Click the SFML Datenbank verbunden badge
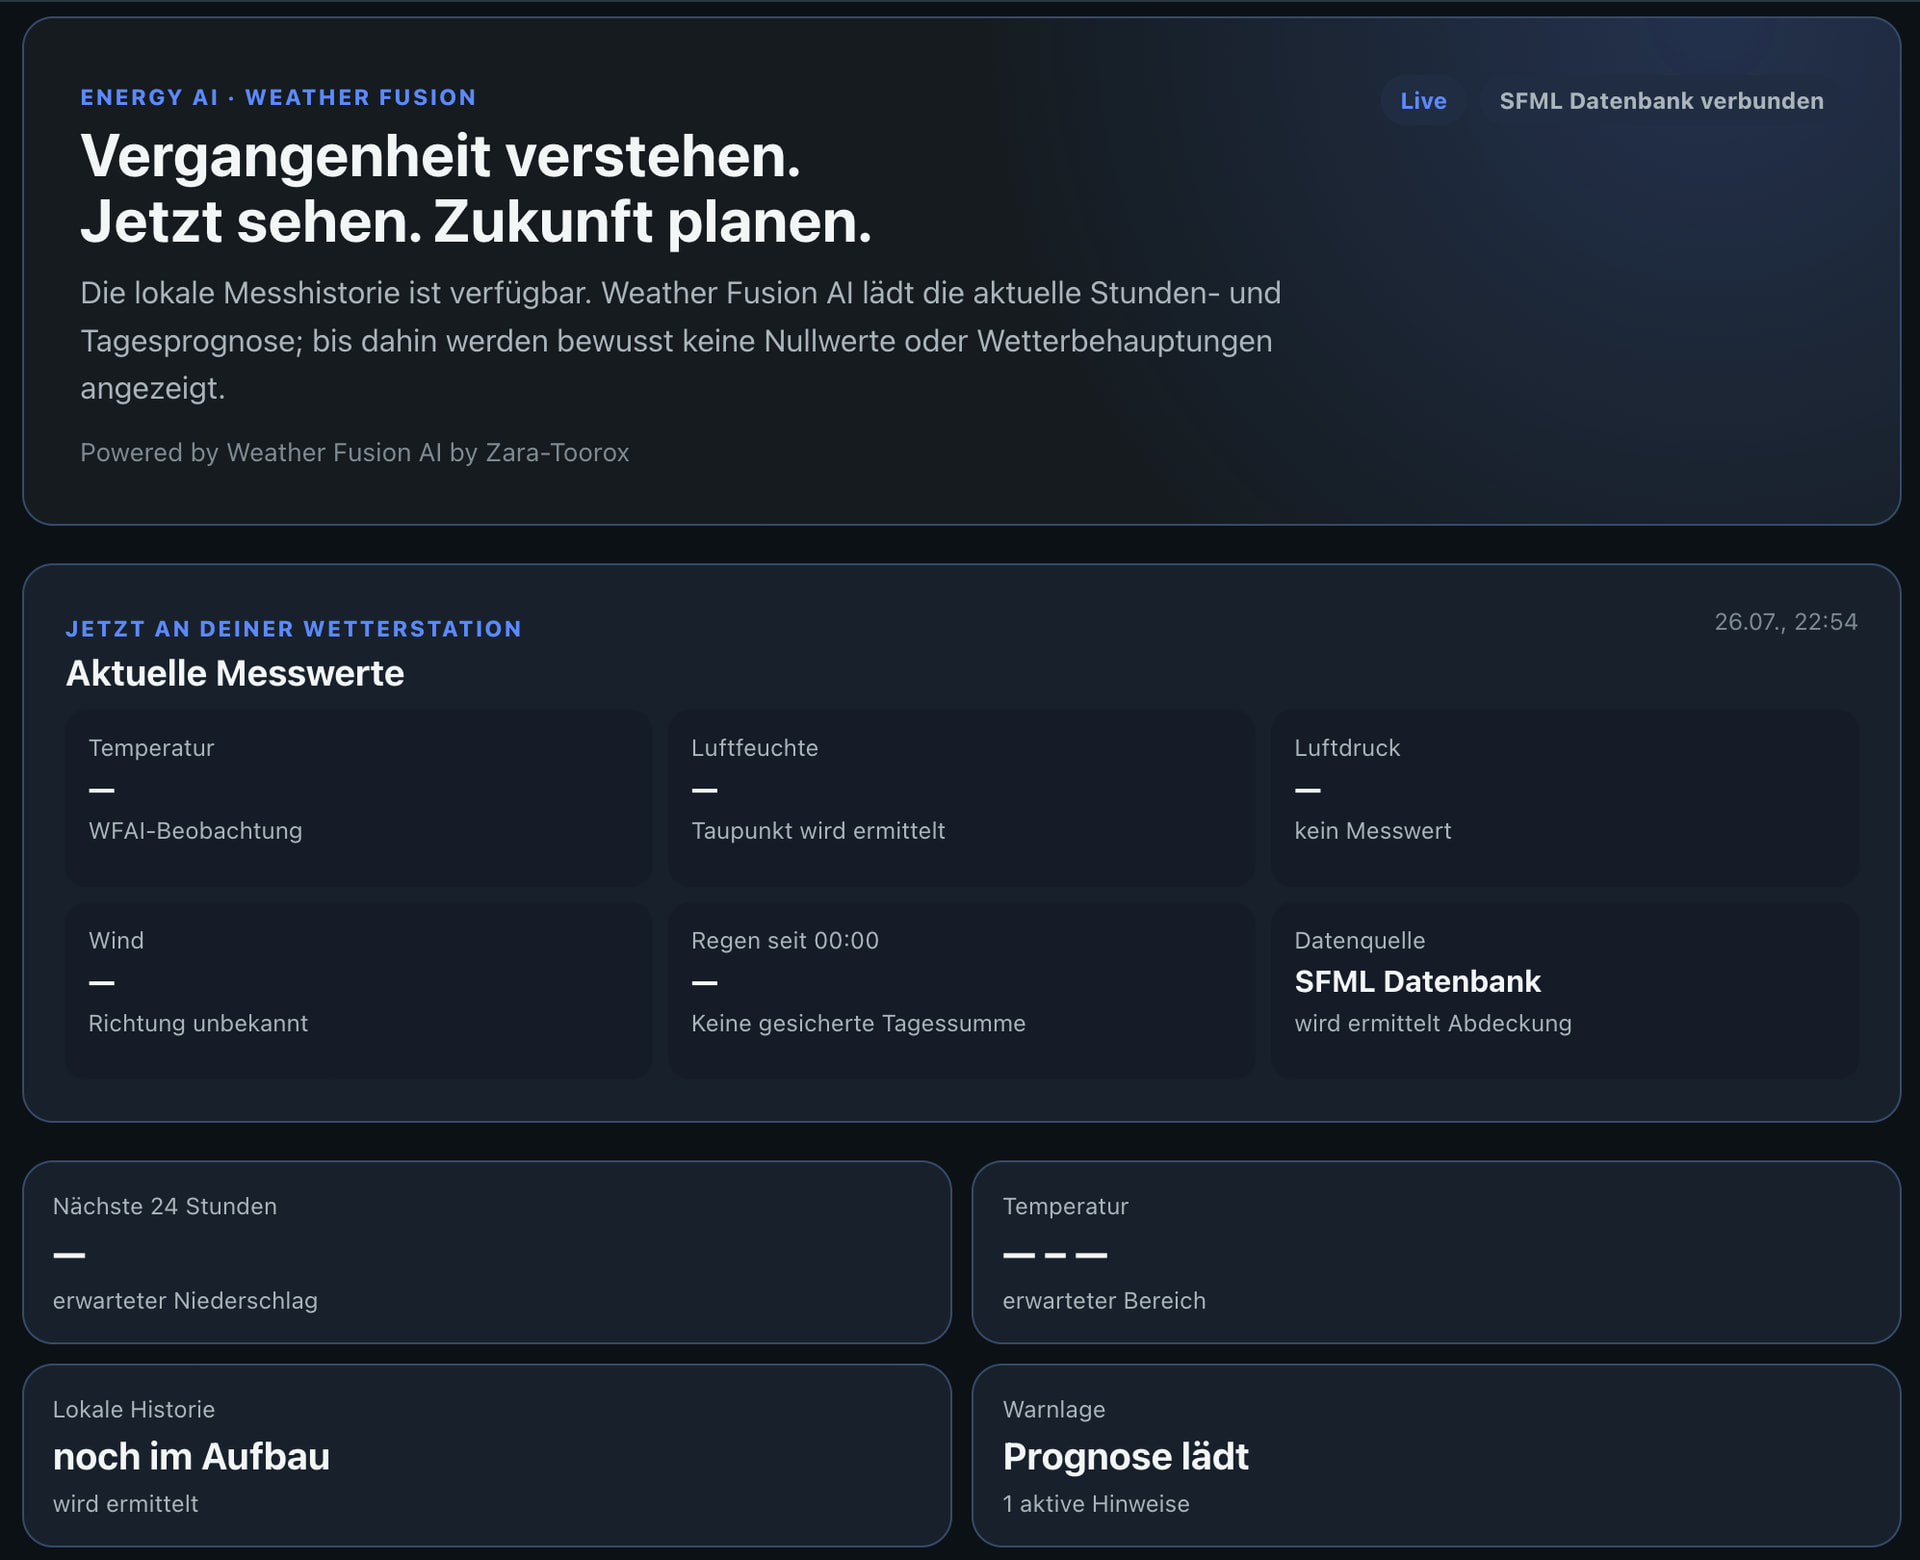 point(1661,101)
